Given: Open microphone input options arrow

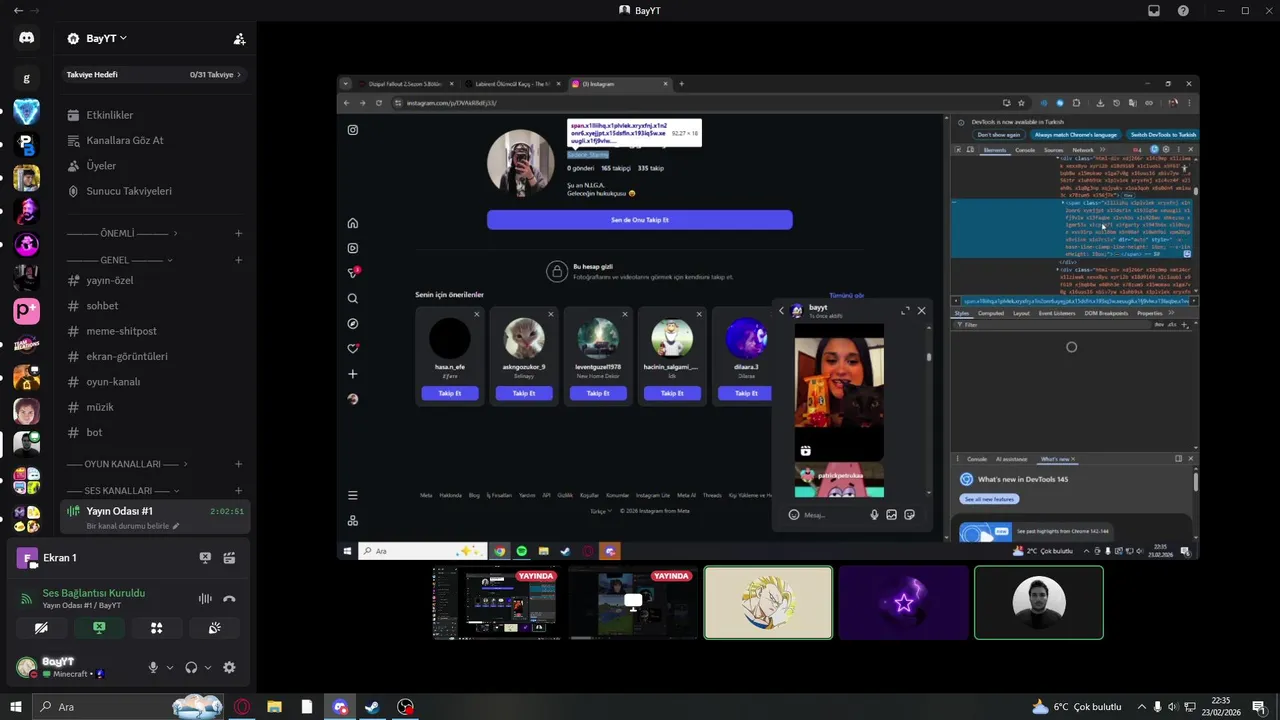Looking at the screenshot, I should (169, 668).
